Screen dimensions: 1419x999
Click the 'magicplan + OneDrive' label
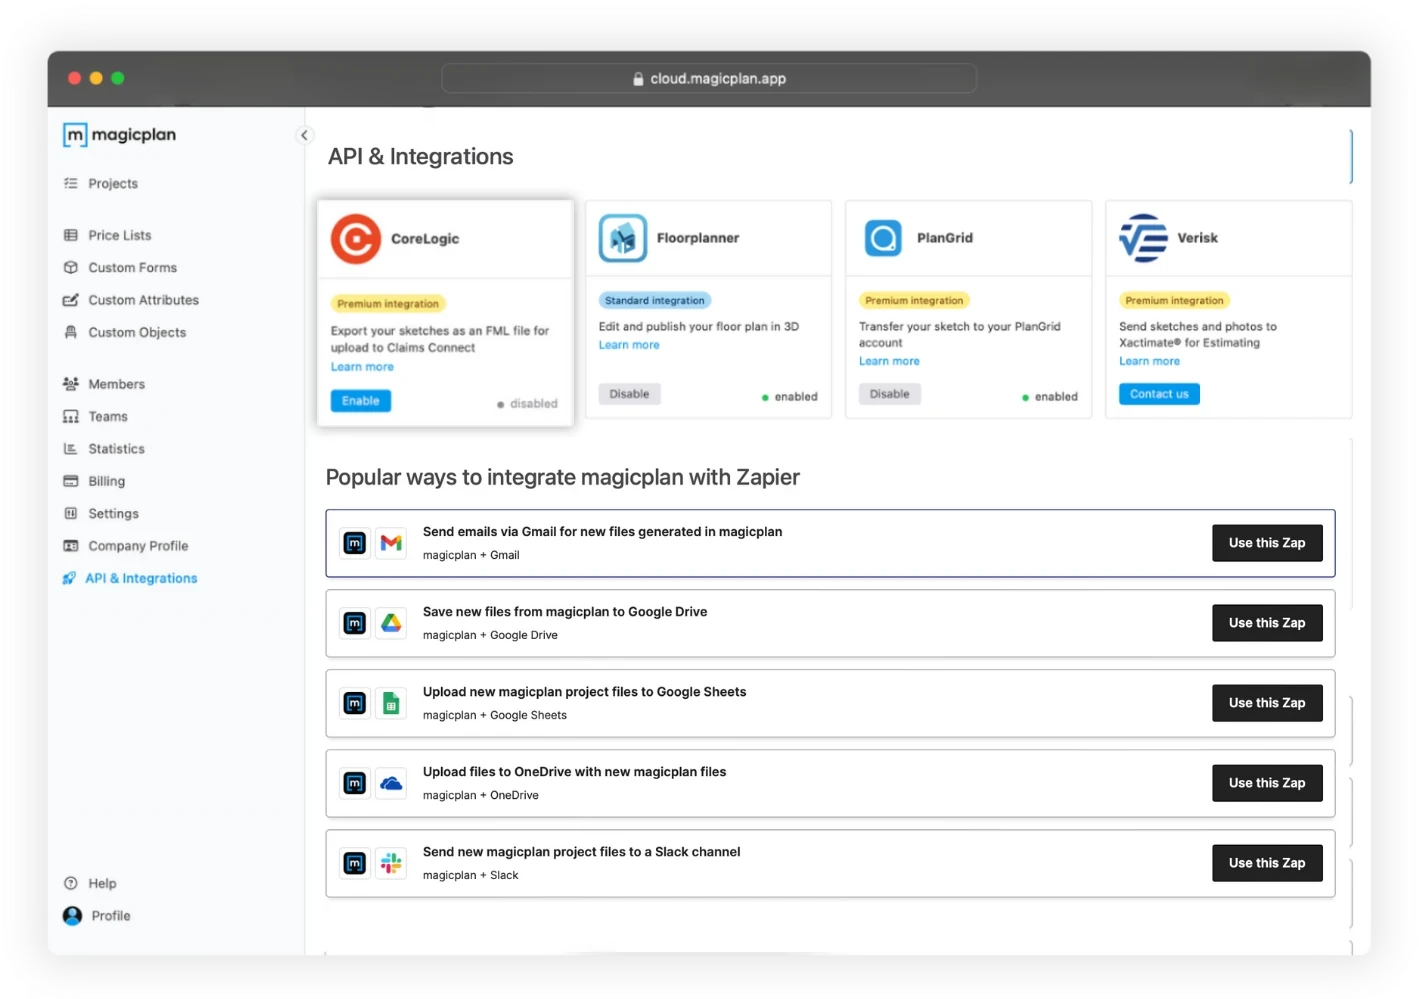pos(481,795)
